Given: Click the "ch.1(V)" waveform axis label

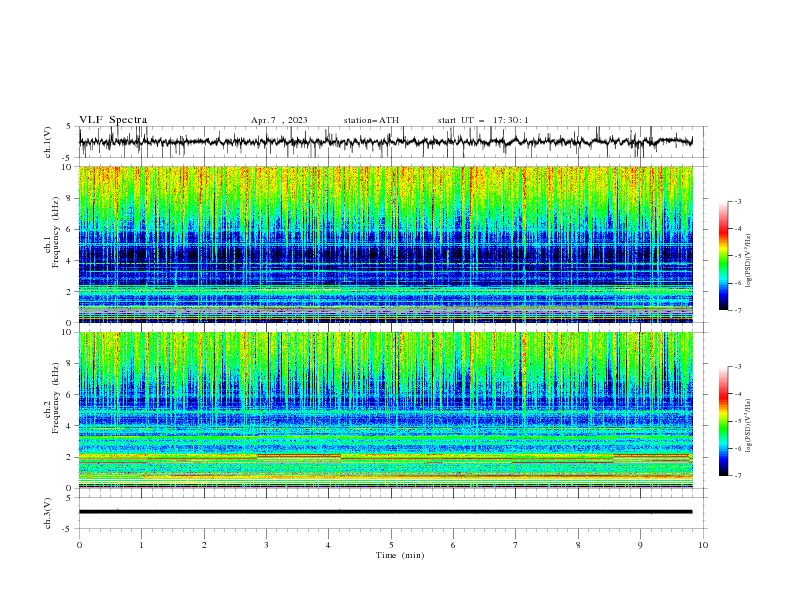Looking at the screenshot, I should coord(48,142).
